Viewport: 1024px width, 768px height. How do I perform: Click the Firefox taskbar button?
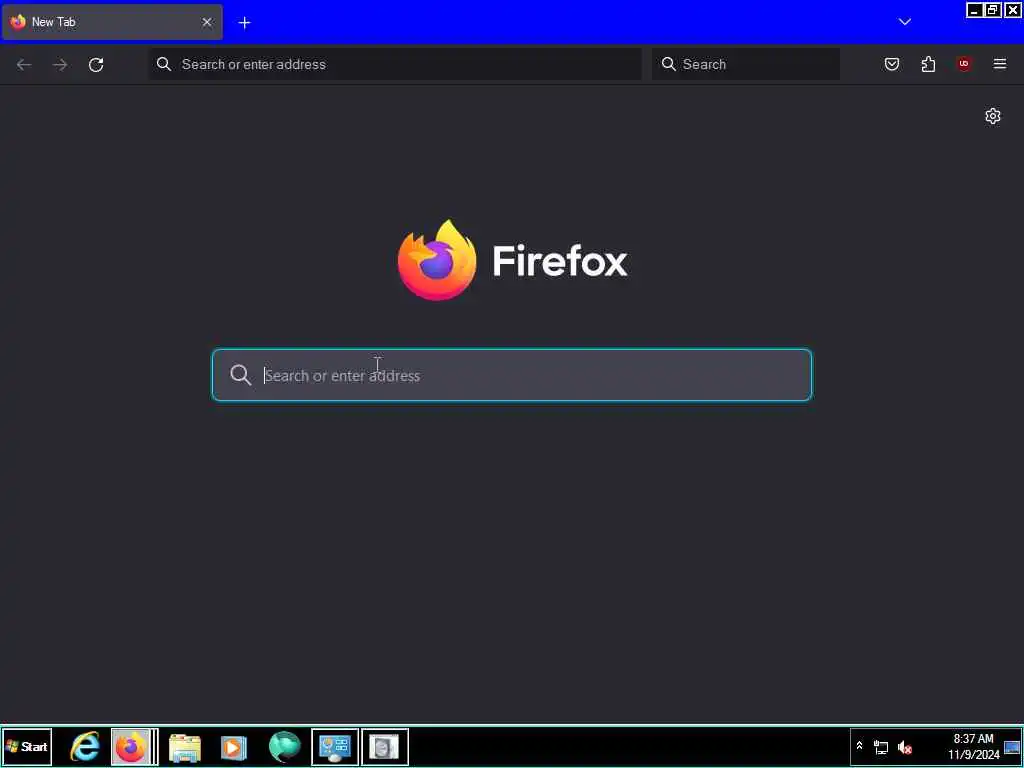point(133,746)
